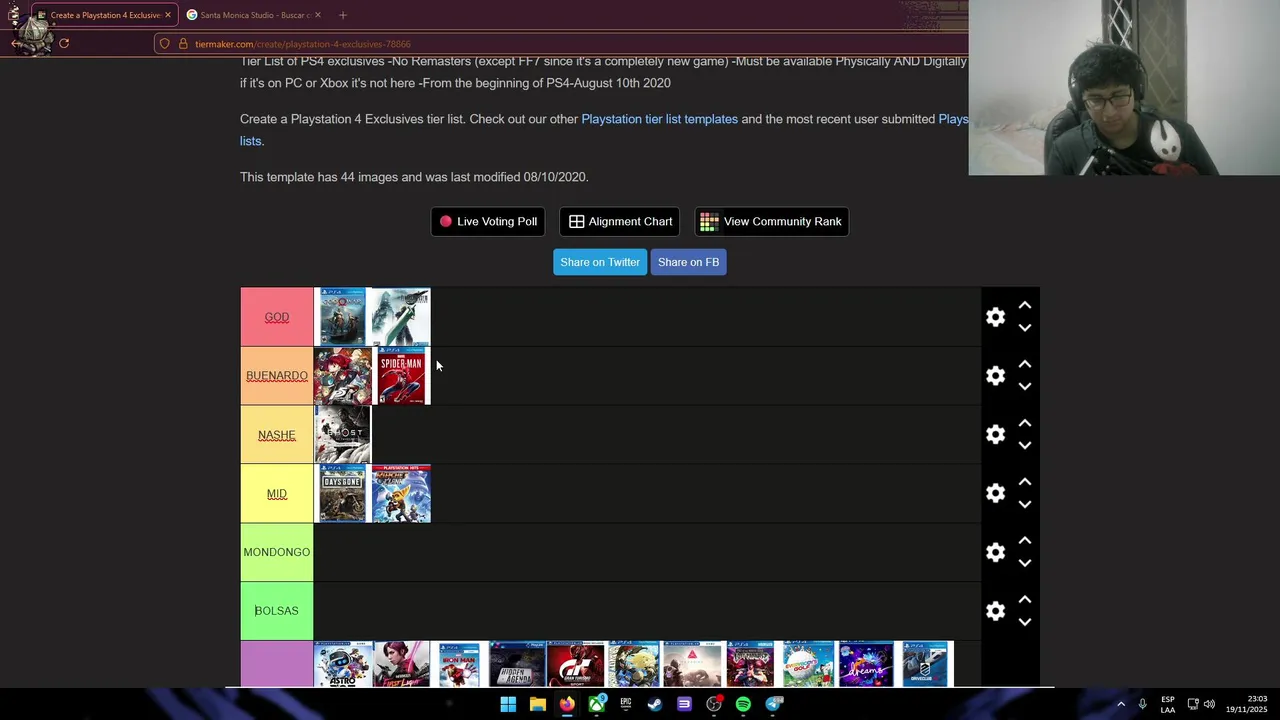This screenshot has width=1280, height=720.
Task: Move MONDONGO tier row up
Action: pos(1025,540)
